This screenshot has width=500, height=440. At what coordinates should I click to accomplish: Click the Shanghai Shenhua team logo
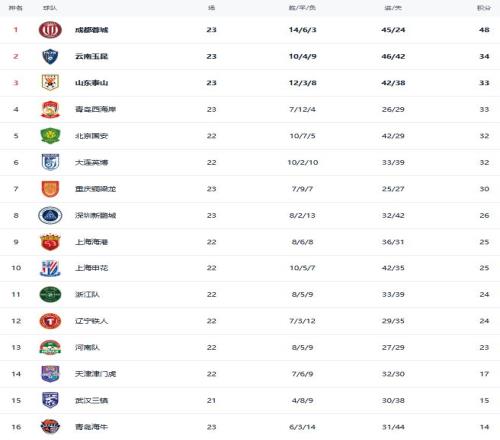(50, 268)
